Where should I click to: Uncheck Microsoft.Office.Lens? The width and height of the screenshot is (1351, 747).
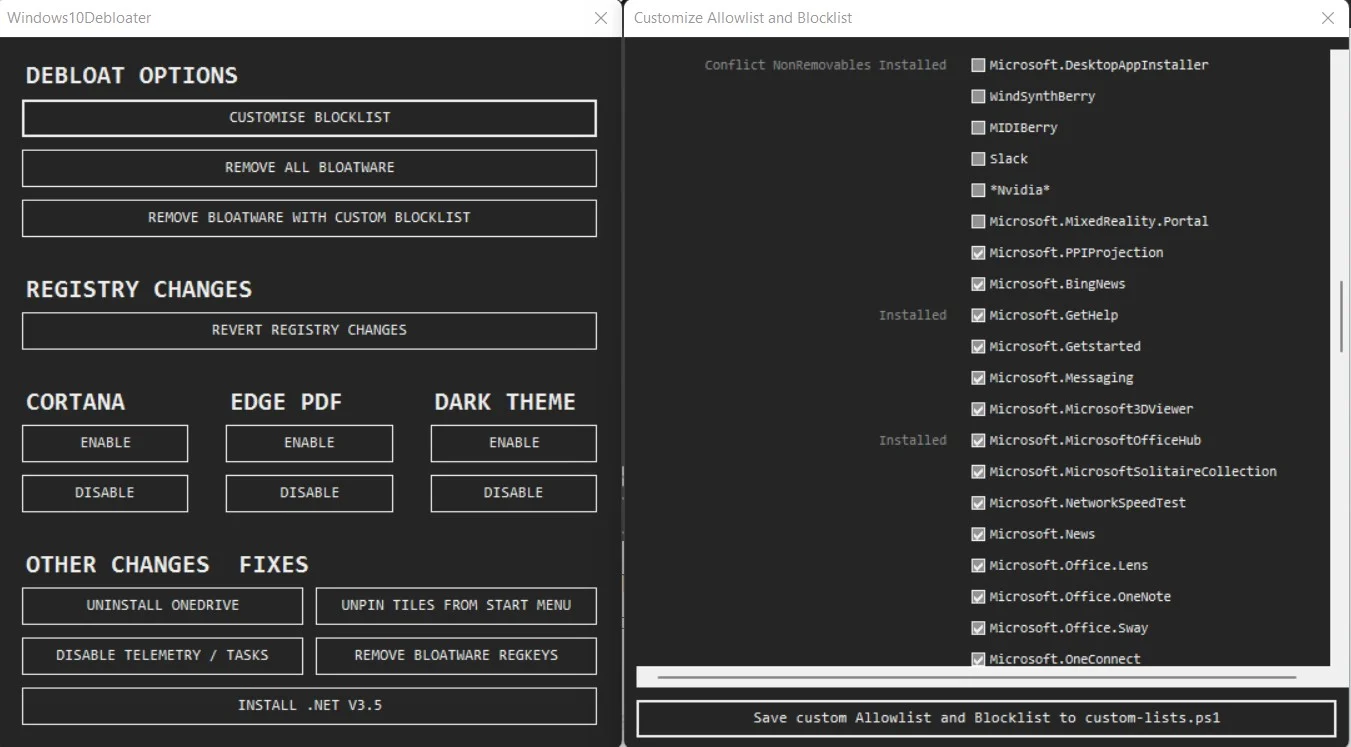point(978,565)
